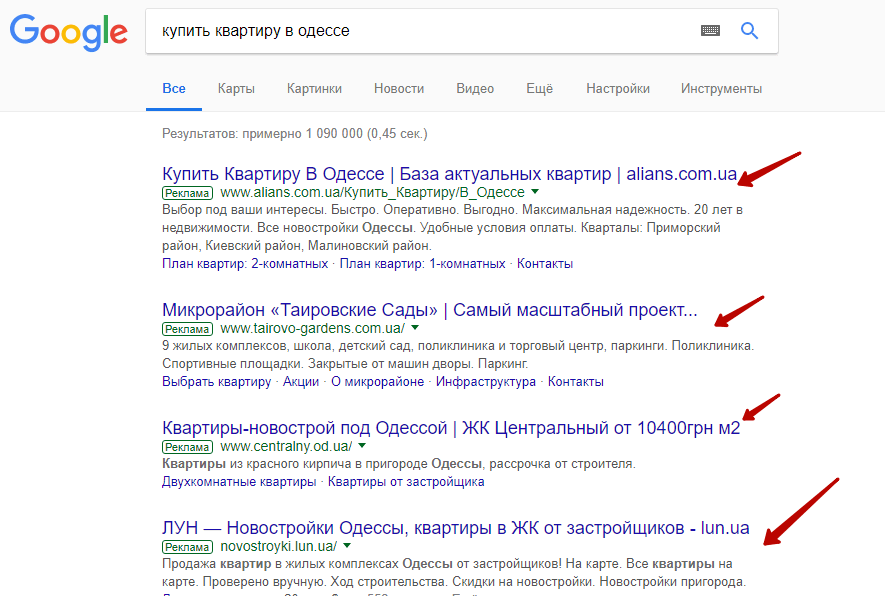Open Контакты sitelink under Таировские Сады
885x596 pixels.
click(x=576, y=382)
